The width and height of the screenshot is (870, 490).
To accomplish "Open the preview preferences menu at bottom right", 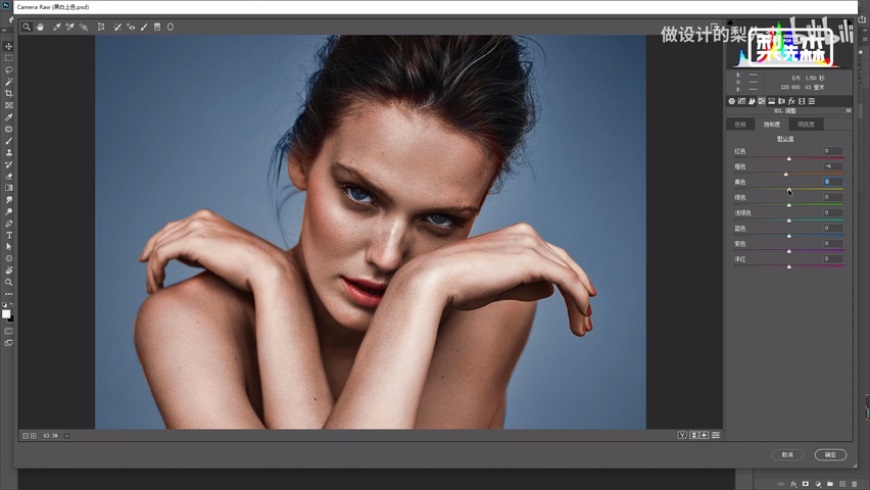I will 715,436.
